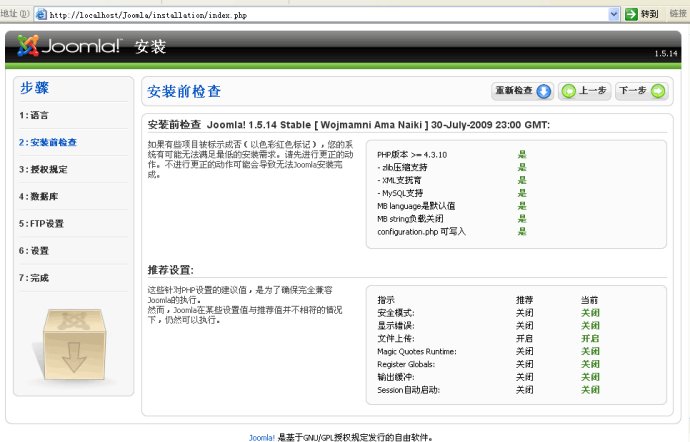Click the blue refresh icon on 重新检查
The image size is (690, 442).
click(544, 91)
